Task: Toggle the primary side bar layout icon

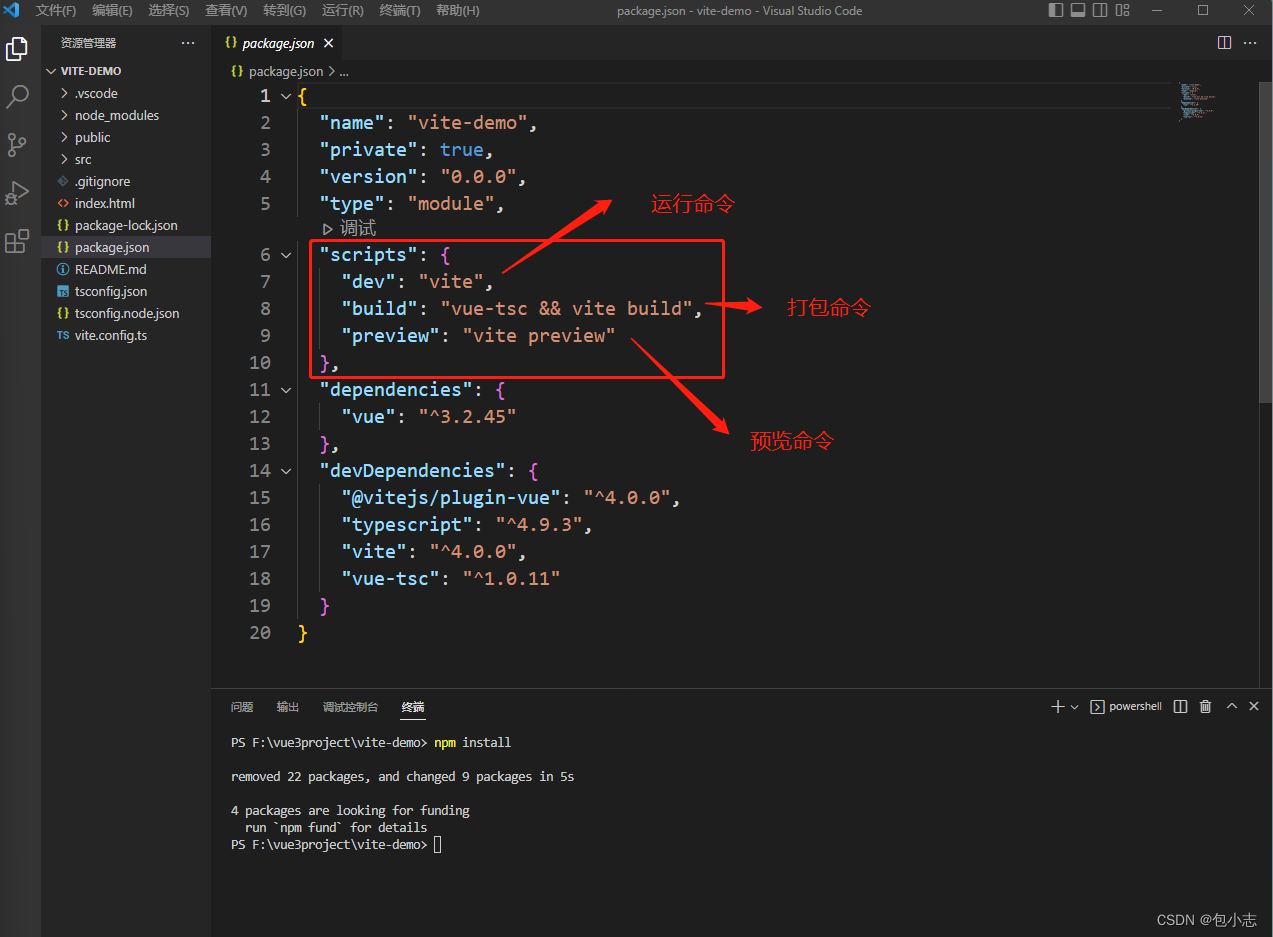Action: click(x=1056, y=10)
